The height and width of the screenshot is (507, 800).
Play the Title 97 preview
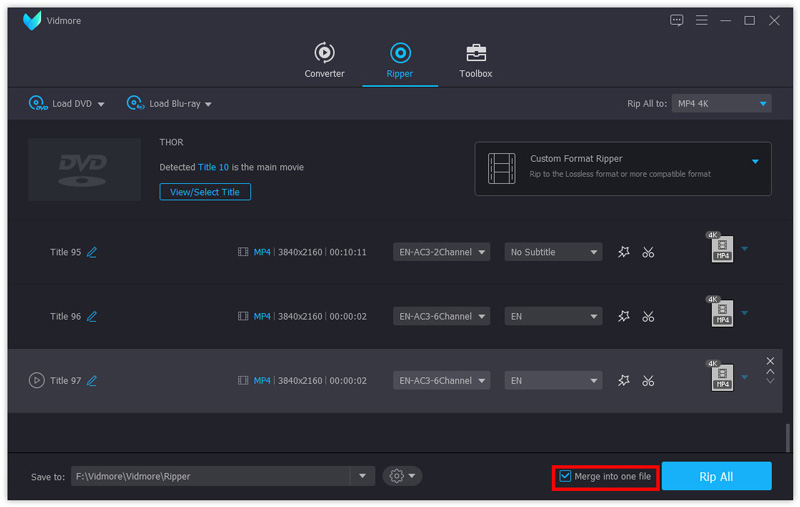point(37,381)
